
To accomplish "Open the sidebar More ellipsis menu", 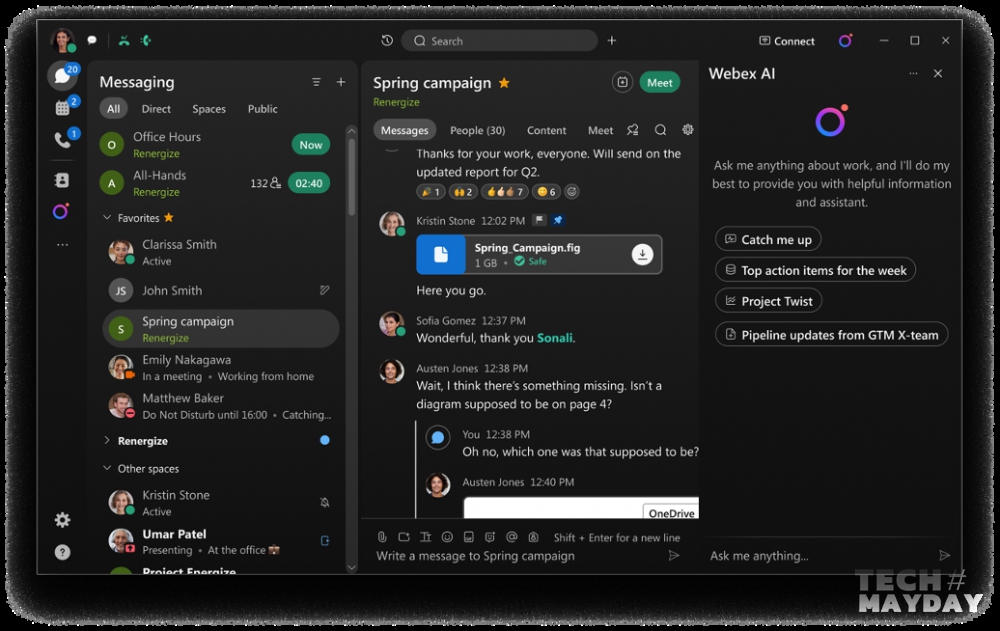I will 62,244.
